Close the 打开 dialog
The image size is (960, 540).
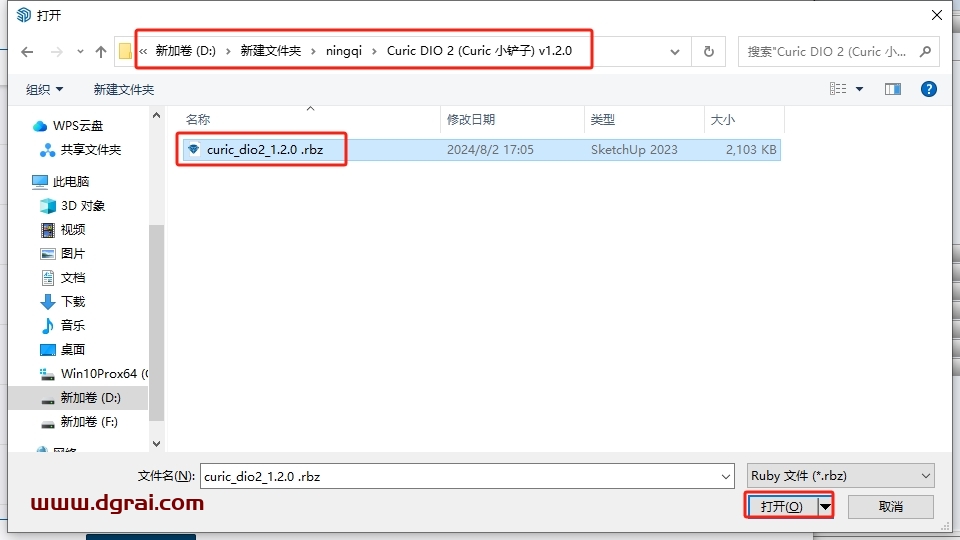(937, 15)
